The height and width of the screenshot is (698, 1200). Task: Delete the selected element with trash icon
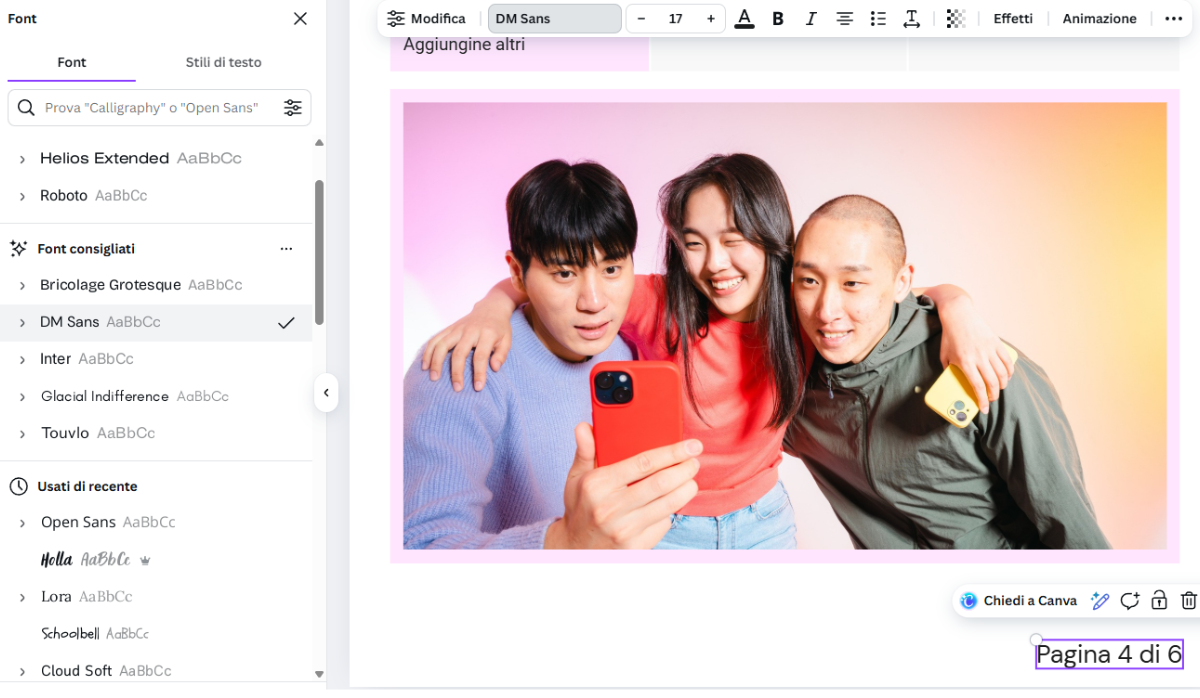1188,600
